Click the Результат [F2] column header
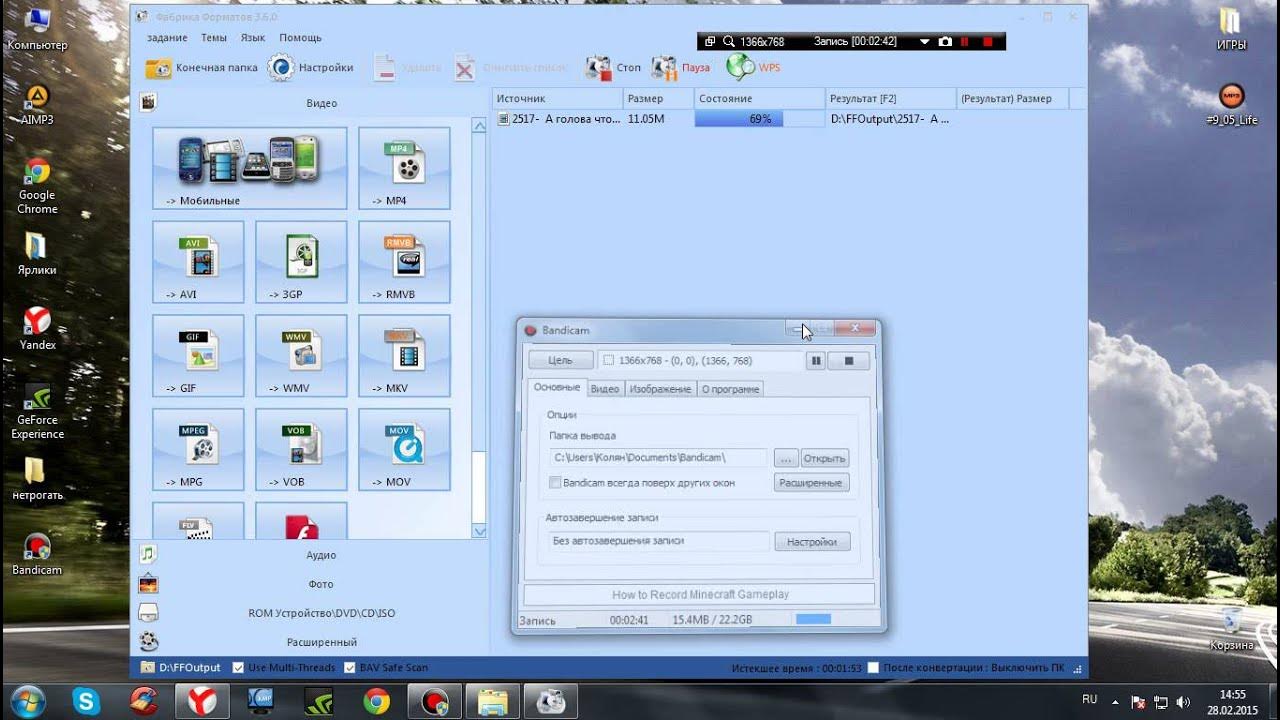 (891, 98)
